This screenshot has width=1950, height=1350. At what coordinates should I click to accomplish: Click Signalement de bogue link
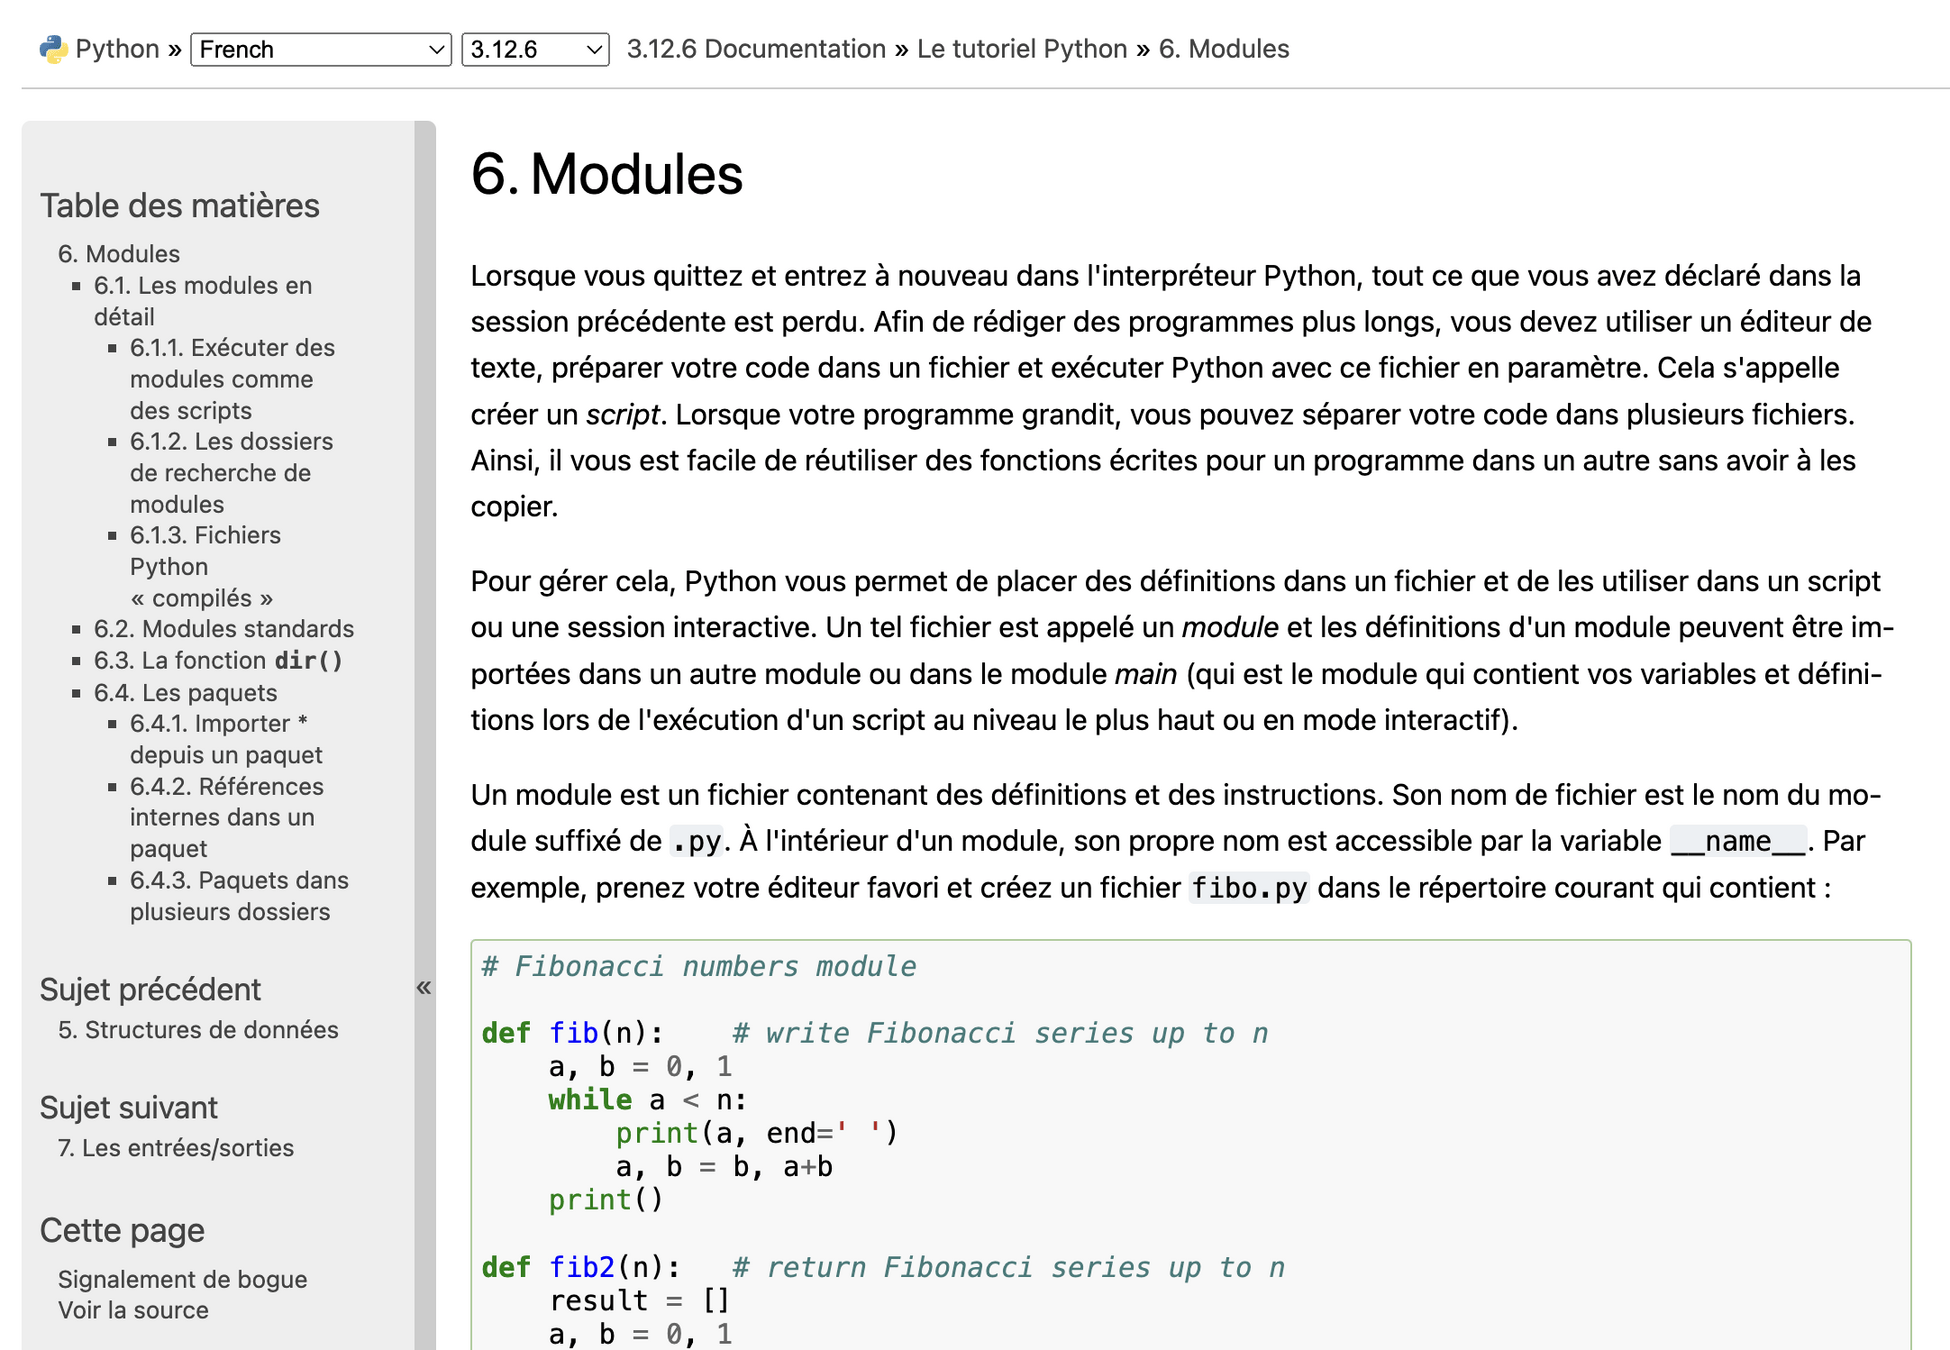point(182,1280)
